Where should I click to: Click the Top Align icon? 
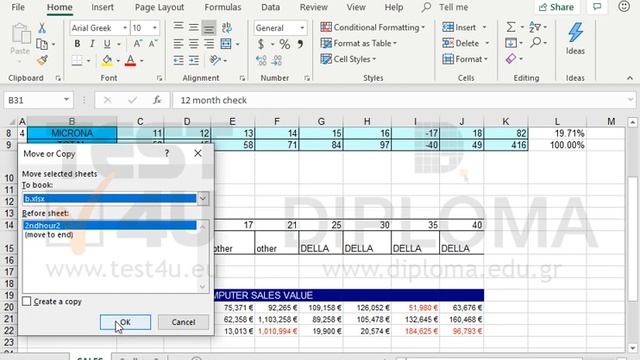(178, 27)
